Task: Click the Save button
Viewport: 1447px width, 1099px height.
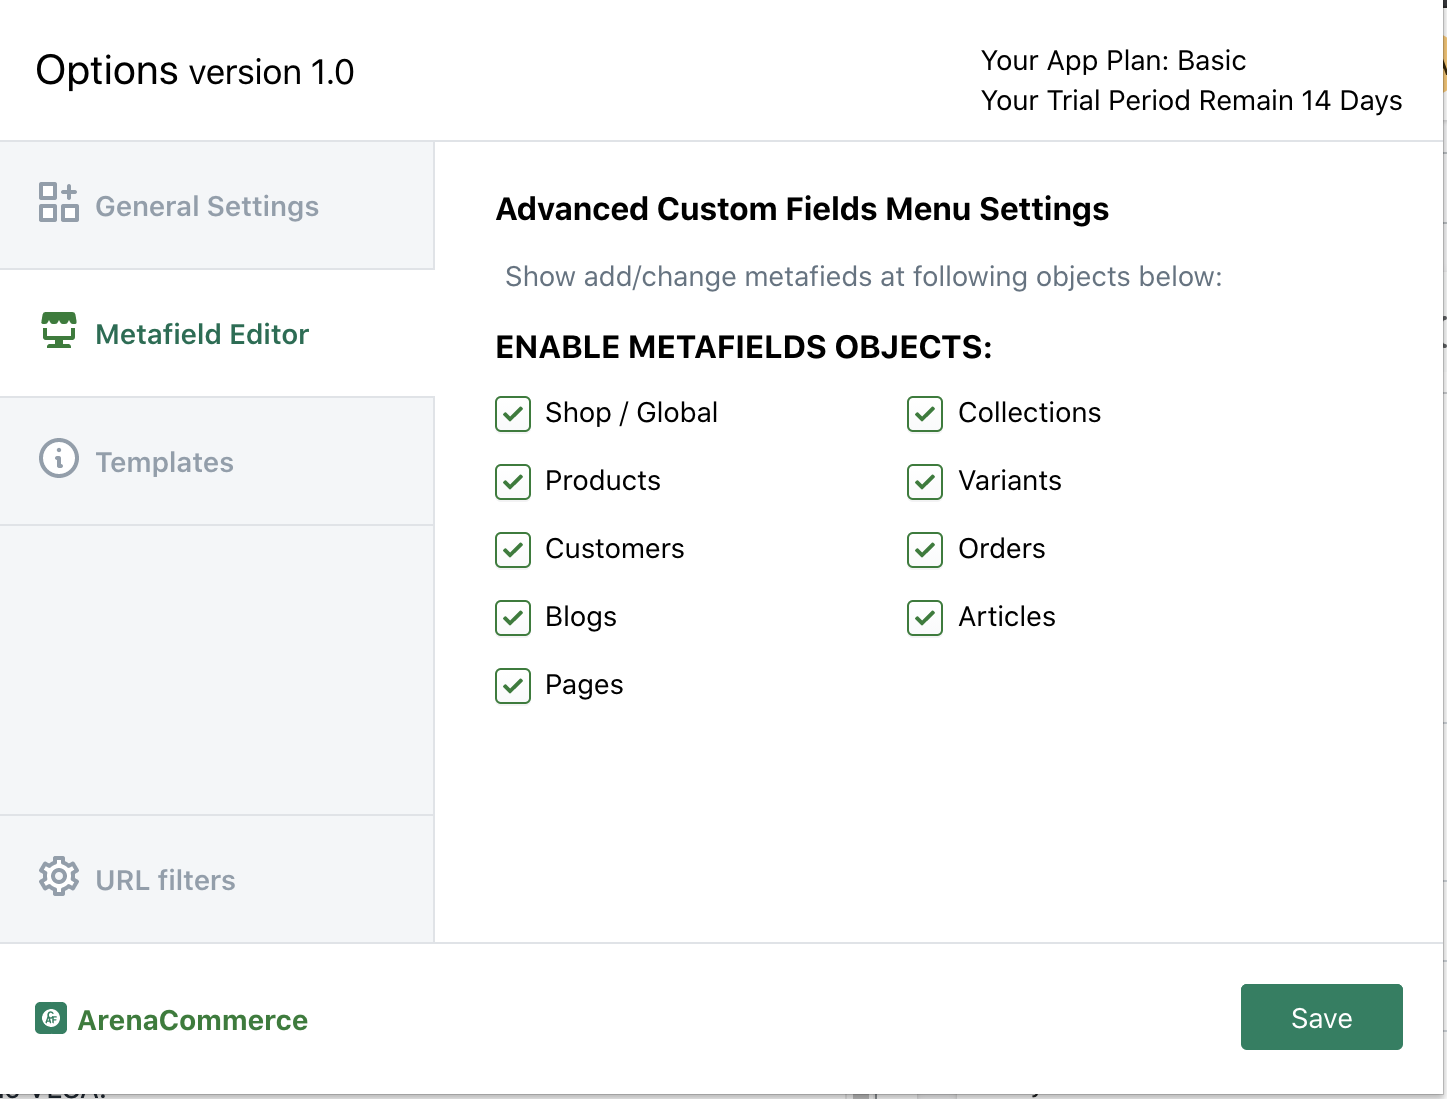Action: [1321, 1017]
